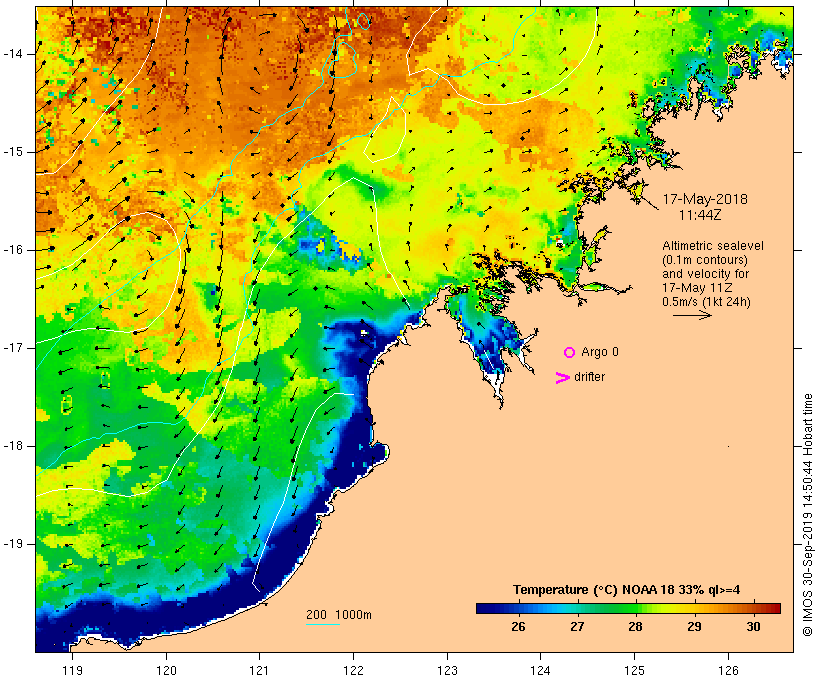Image resolution: width=820 pixels, height=680 pixels.
Task: Click the temperature colorbar
Action: [x=628, y=608]
